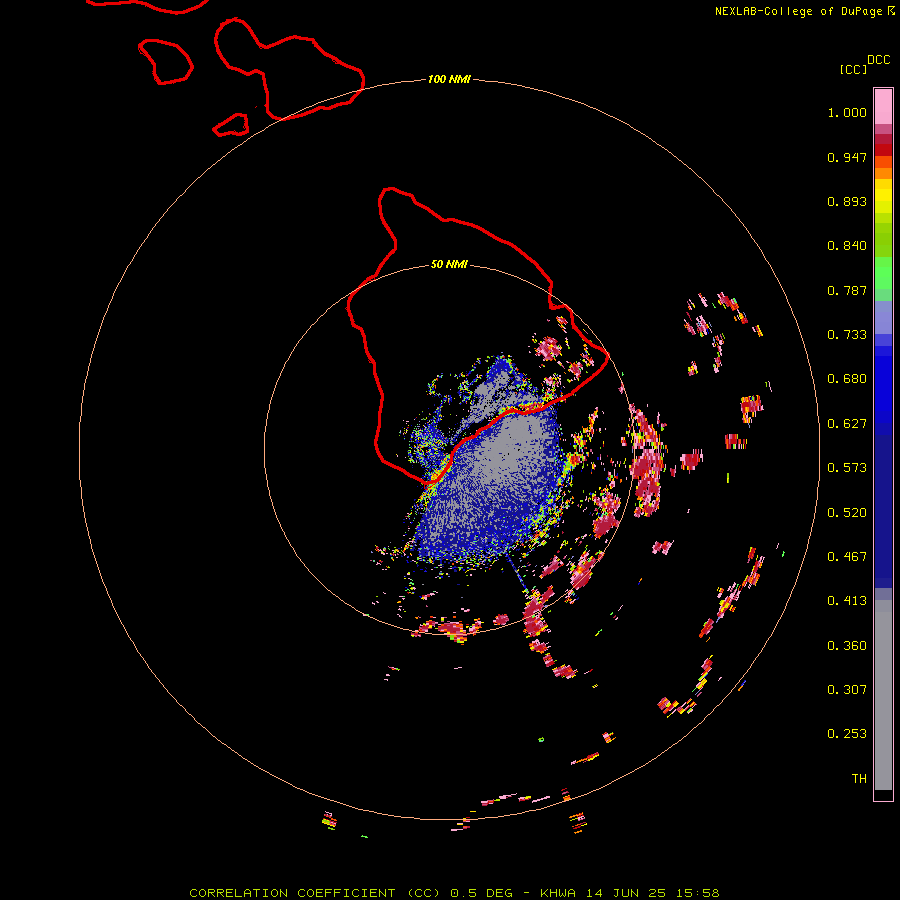Click the 1.000 scale value
The image size is (900, 900).
[x=847, y=112]
